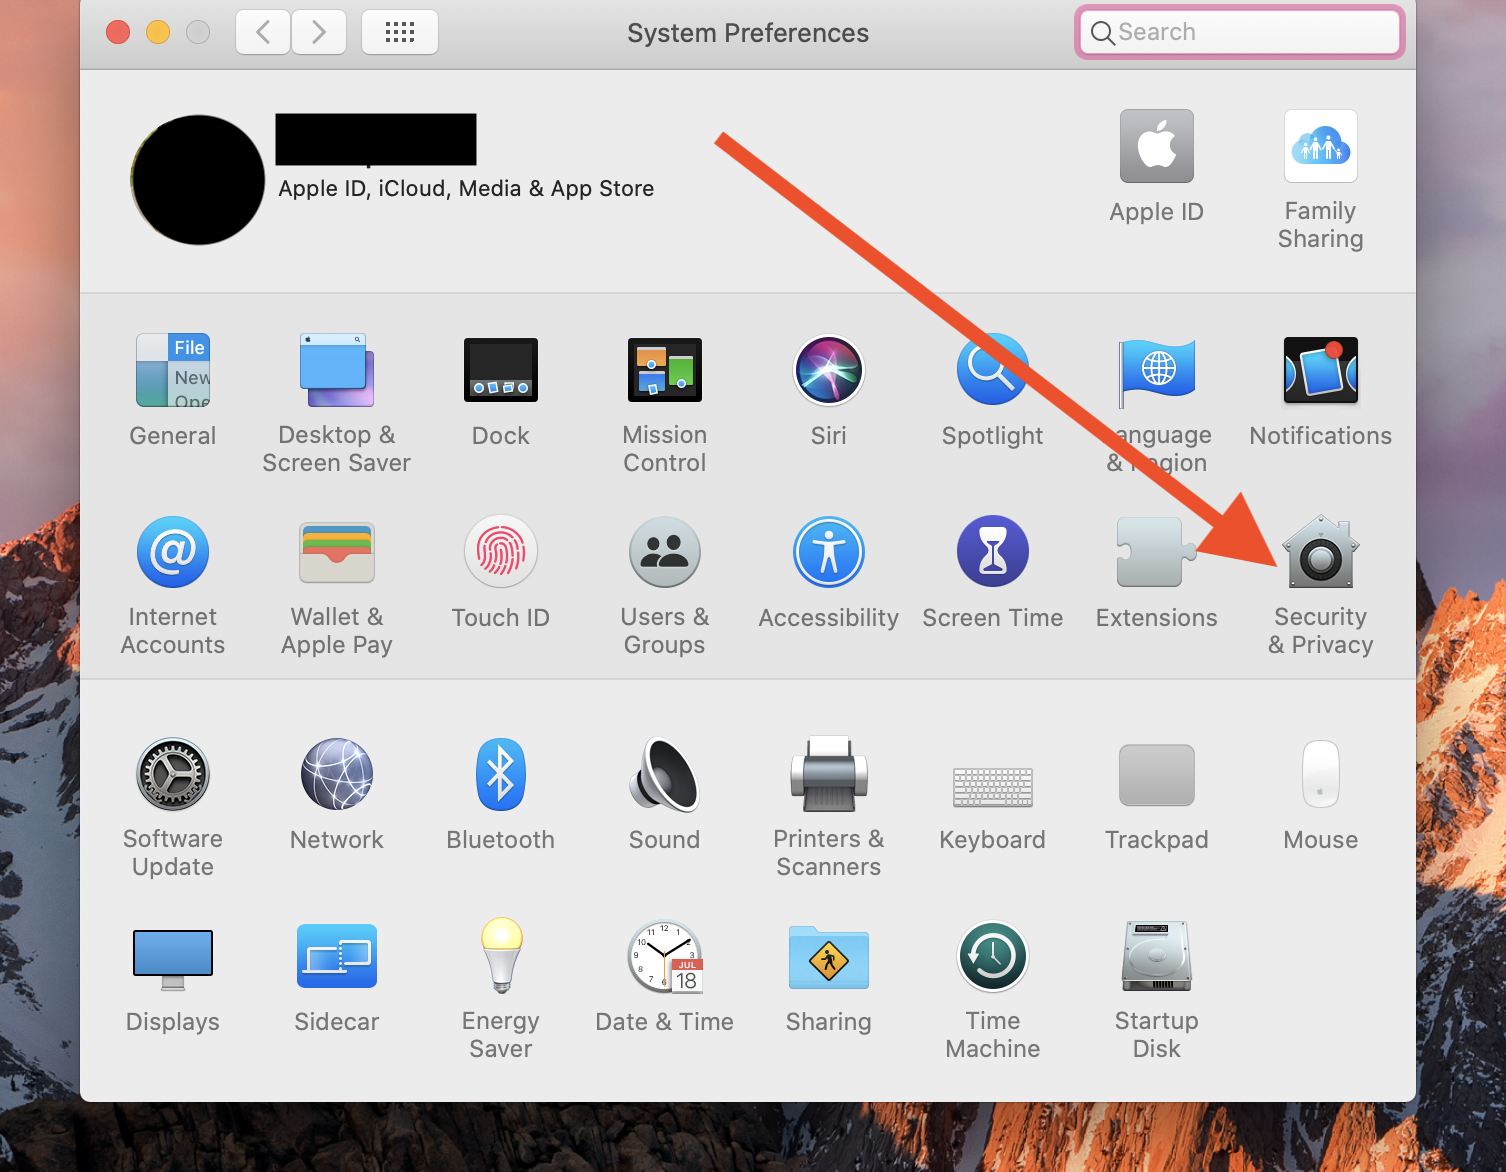Open Language & Region flag icon
Screen dimensions: 1506x1172
point(1157,372)
